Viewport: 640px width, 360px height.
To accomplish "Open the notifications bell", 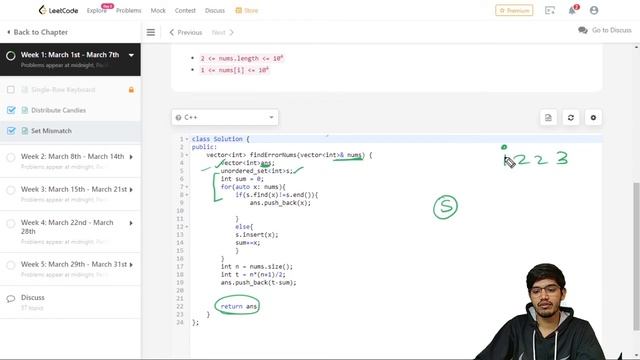I will 572,10.
